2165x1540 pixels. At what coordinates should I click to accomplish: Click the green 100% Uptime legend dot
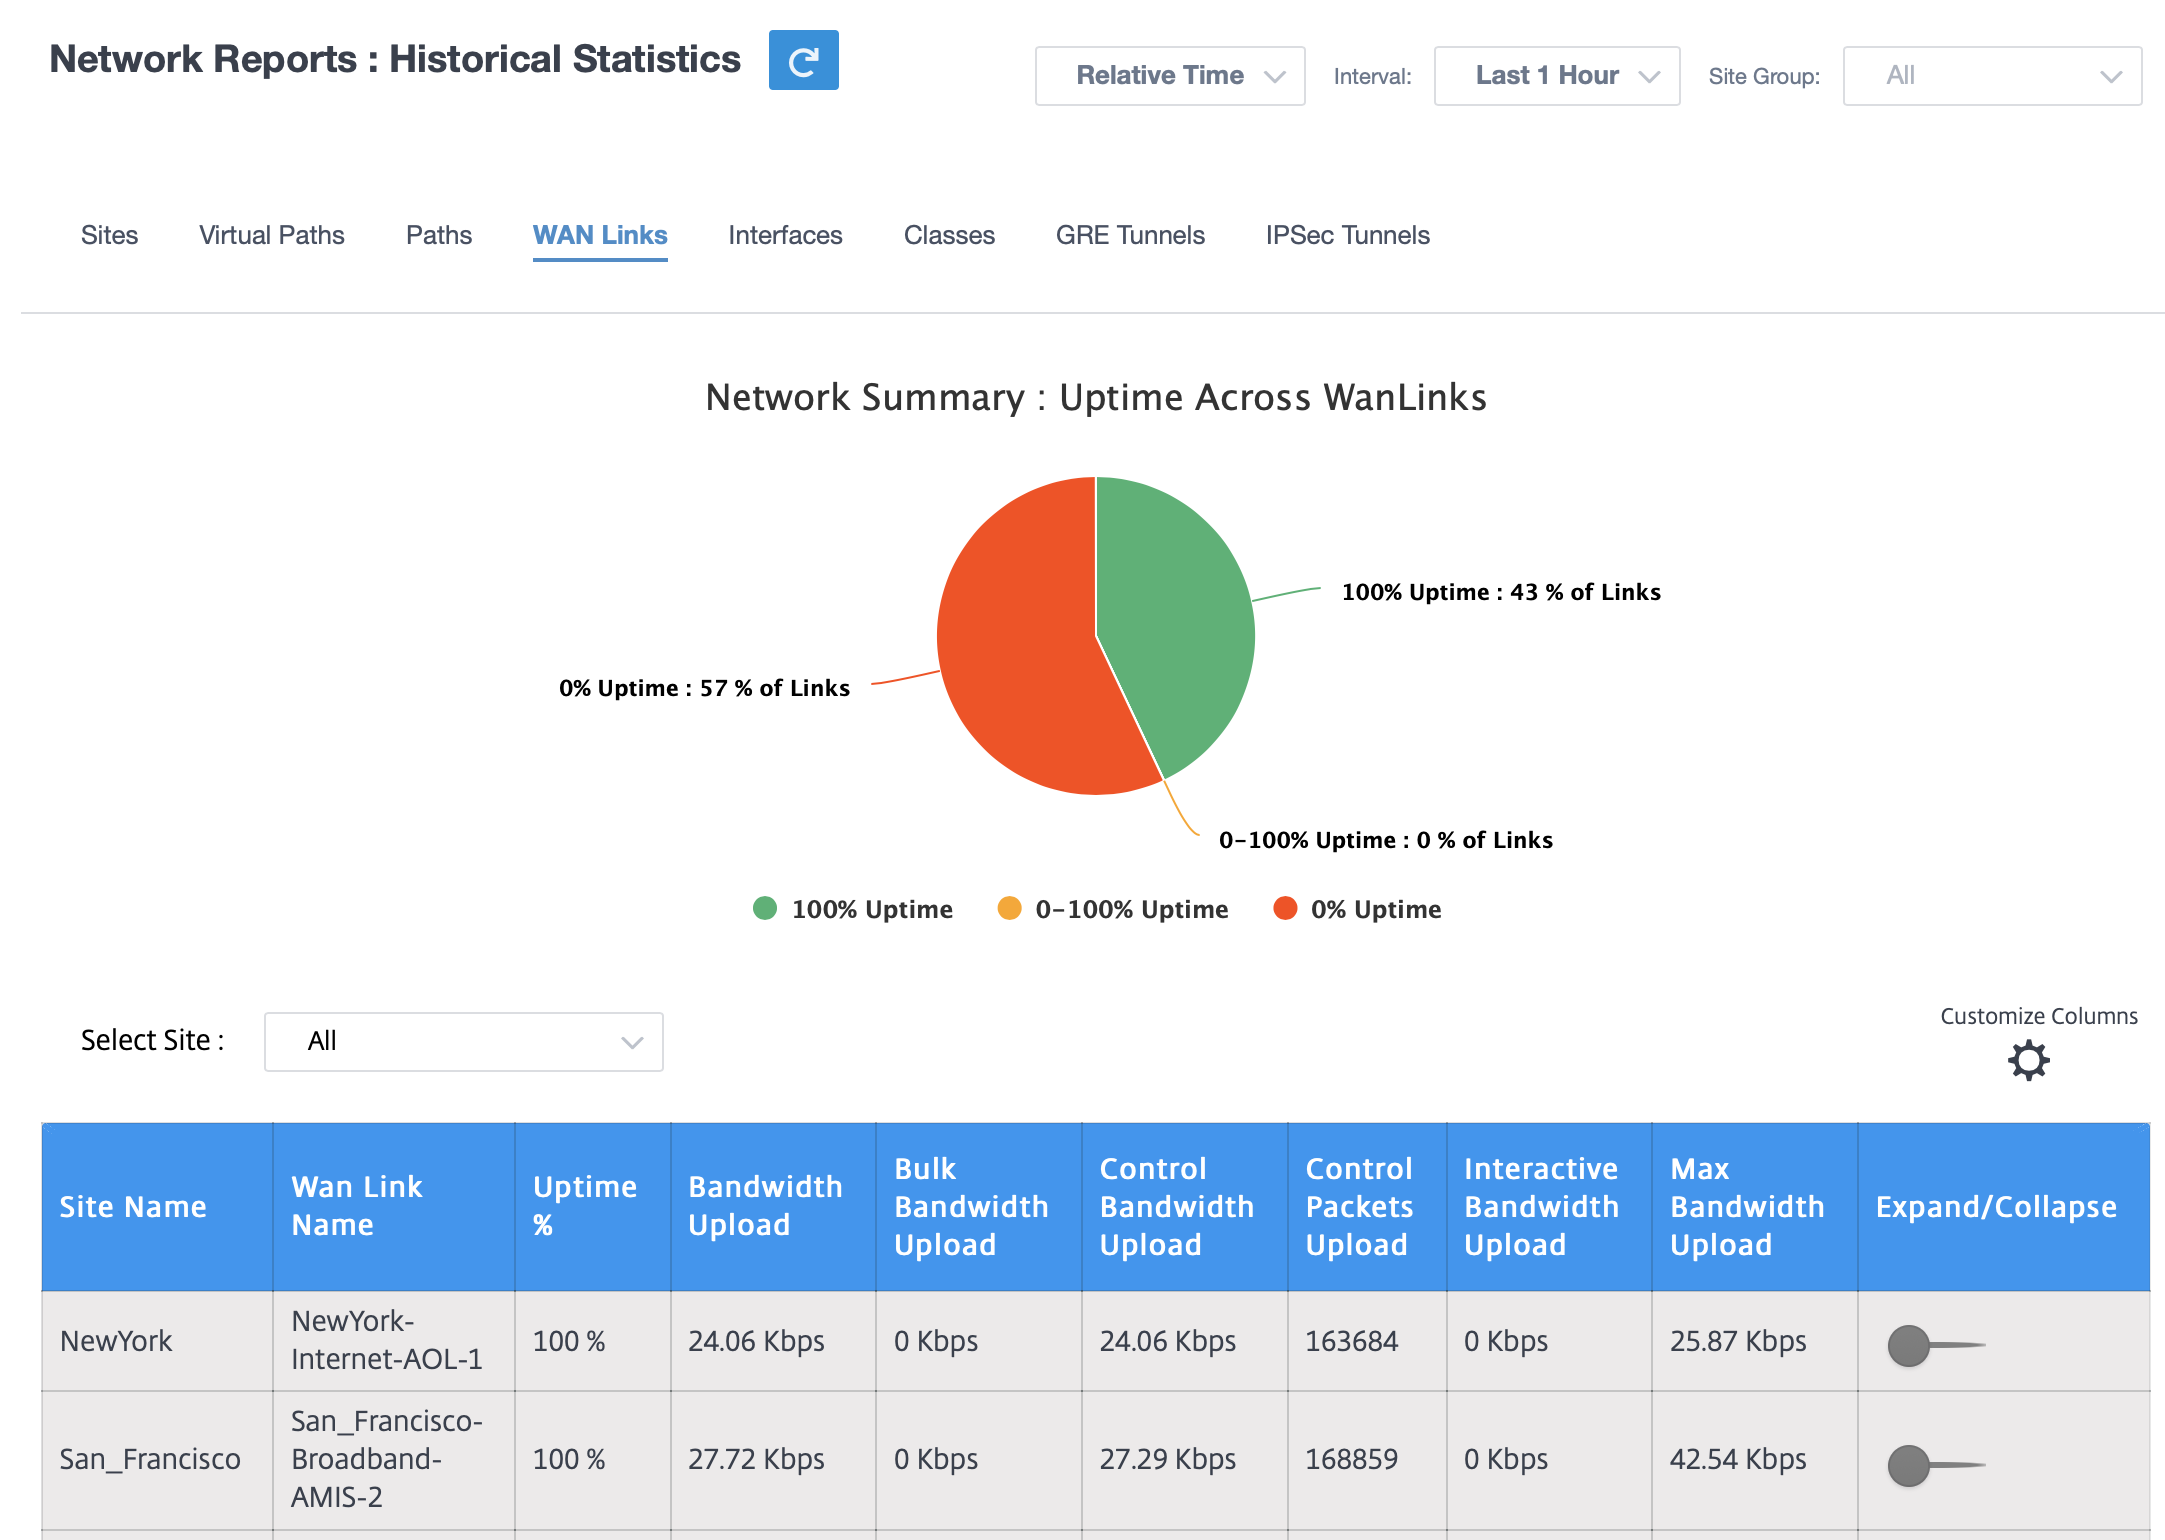(765, 908)
